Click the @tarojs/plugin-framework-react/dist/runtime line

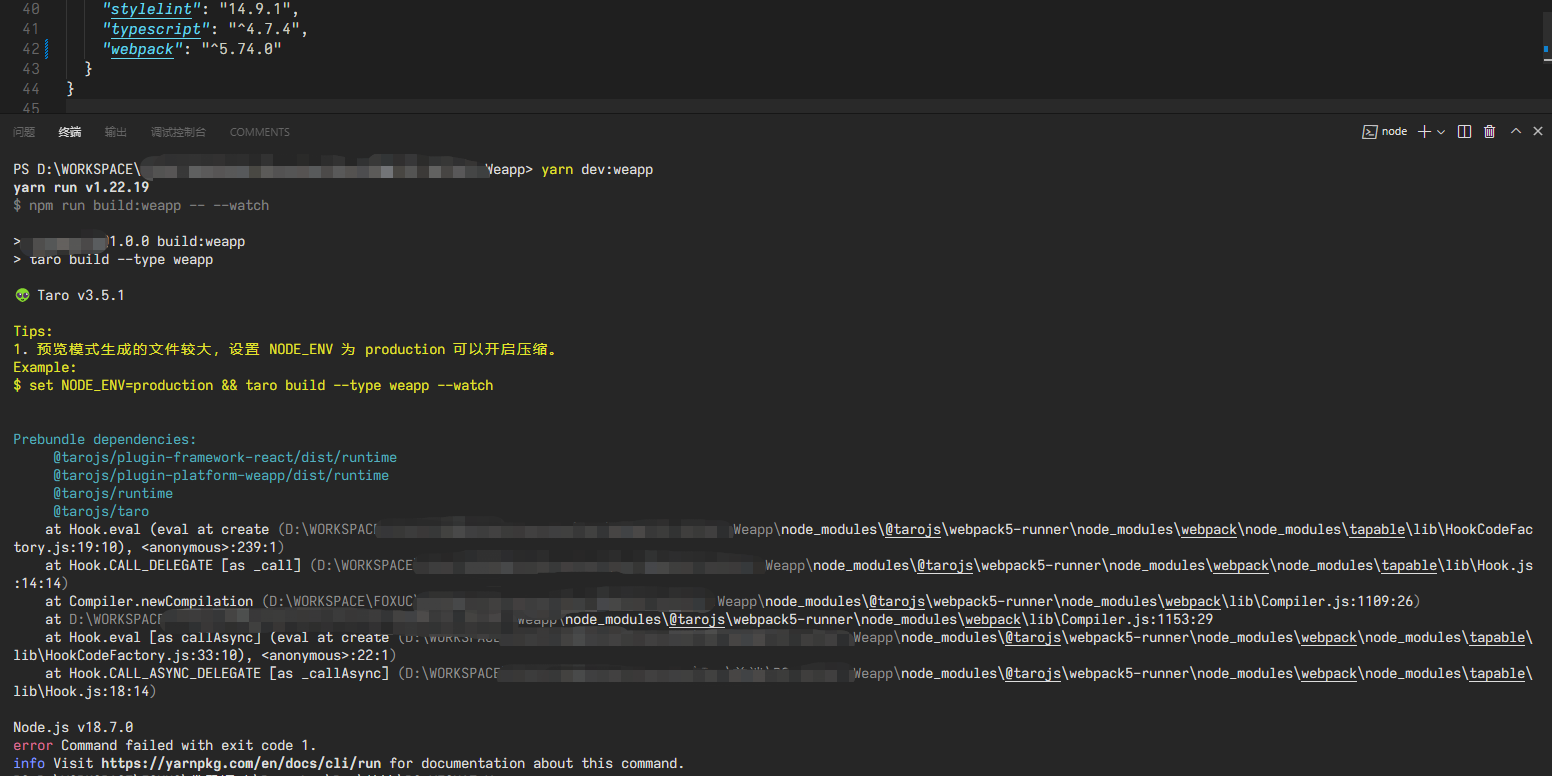point(225,457)
